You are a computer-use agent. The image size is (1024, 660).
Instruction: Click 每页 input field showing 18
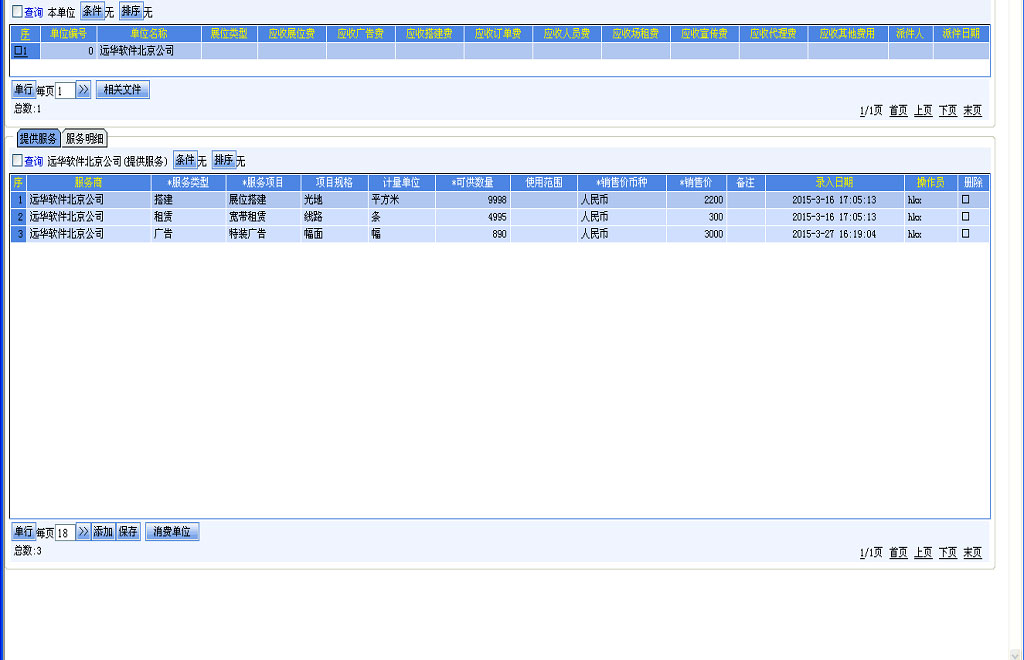click(x=64, y=533)
